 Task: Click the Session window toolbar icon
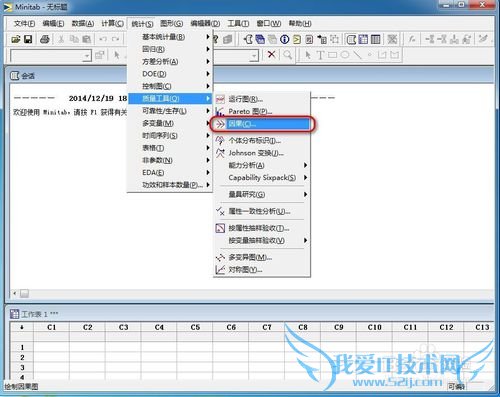tap(351, 39)
